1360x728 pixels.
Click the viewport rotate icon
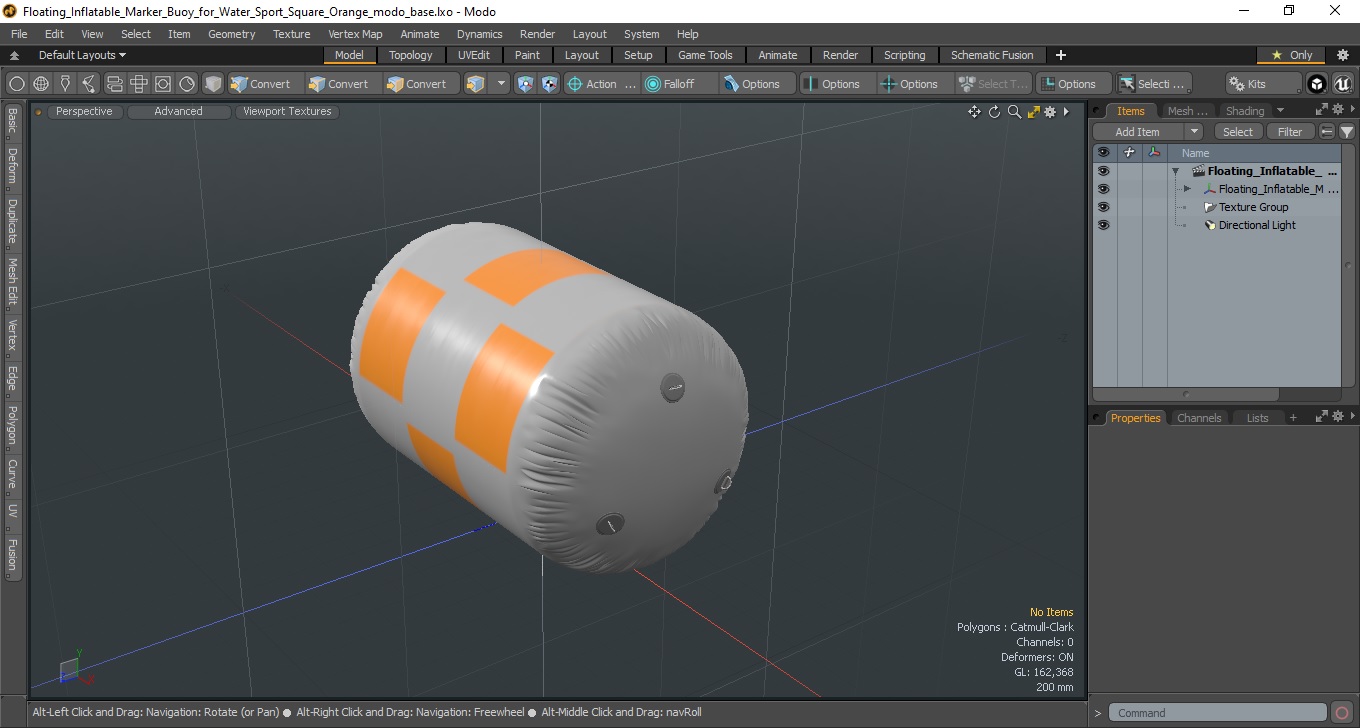coord(995,112)
